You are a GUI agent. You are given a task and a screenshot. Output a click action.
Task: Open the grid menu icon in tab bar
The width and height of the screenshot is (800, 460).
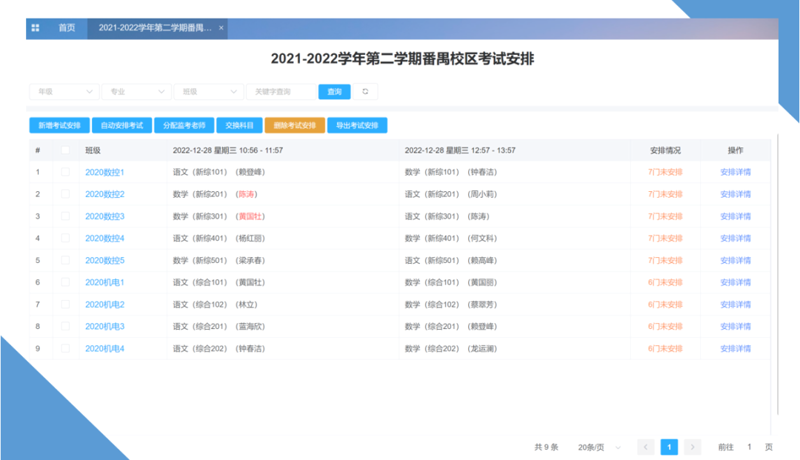35,28
